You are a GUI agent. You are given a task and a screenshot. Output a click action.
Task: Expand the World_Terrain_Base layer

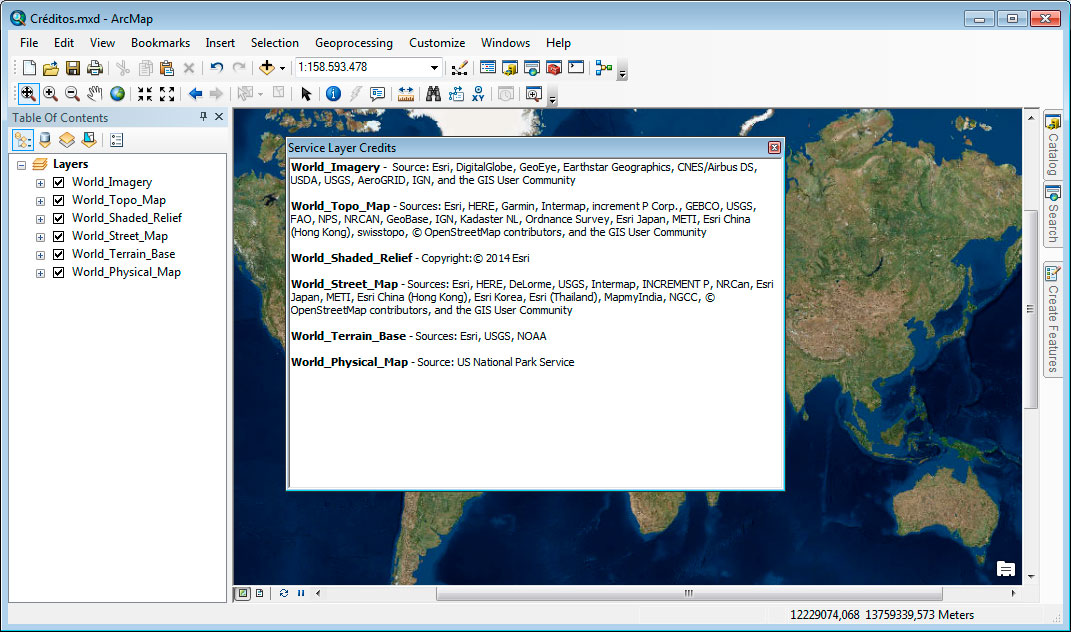pos(40,255)
